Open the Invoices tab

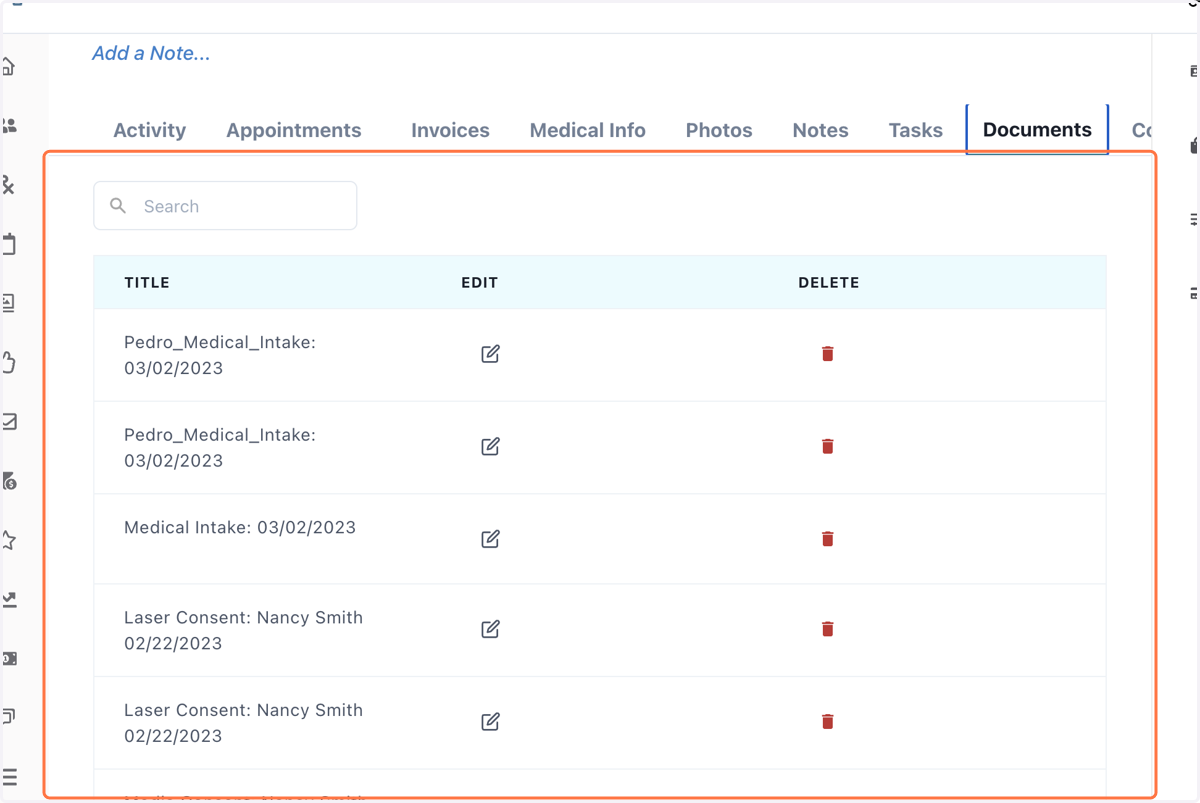450,130
